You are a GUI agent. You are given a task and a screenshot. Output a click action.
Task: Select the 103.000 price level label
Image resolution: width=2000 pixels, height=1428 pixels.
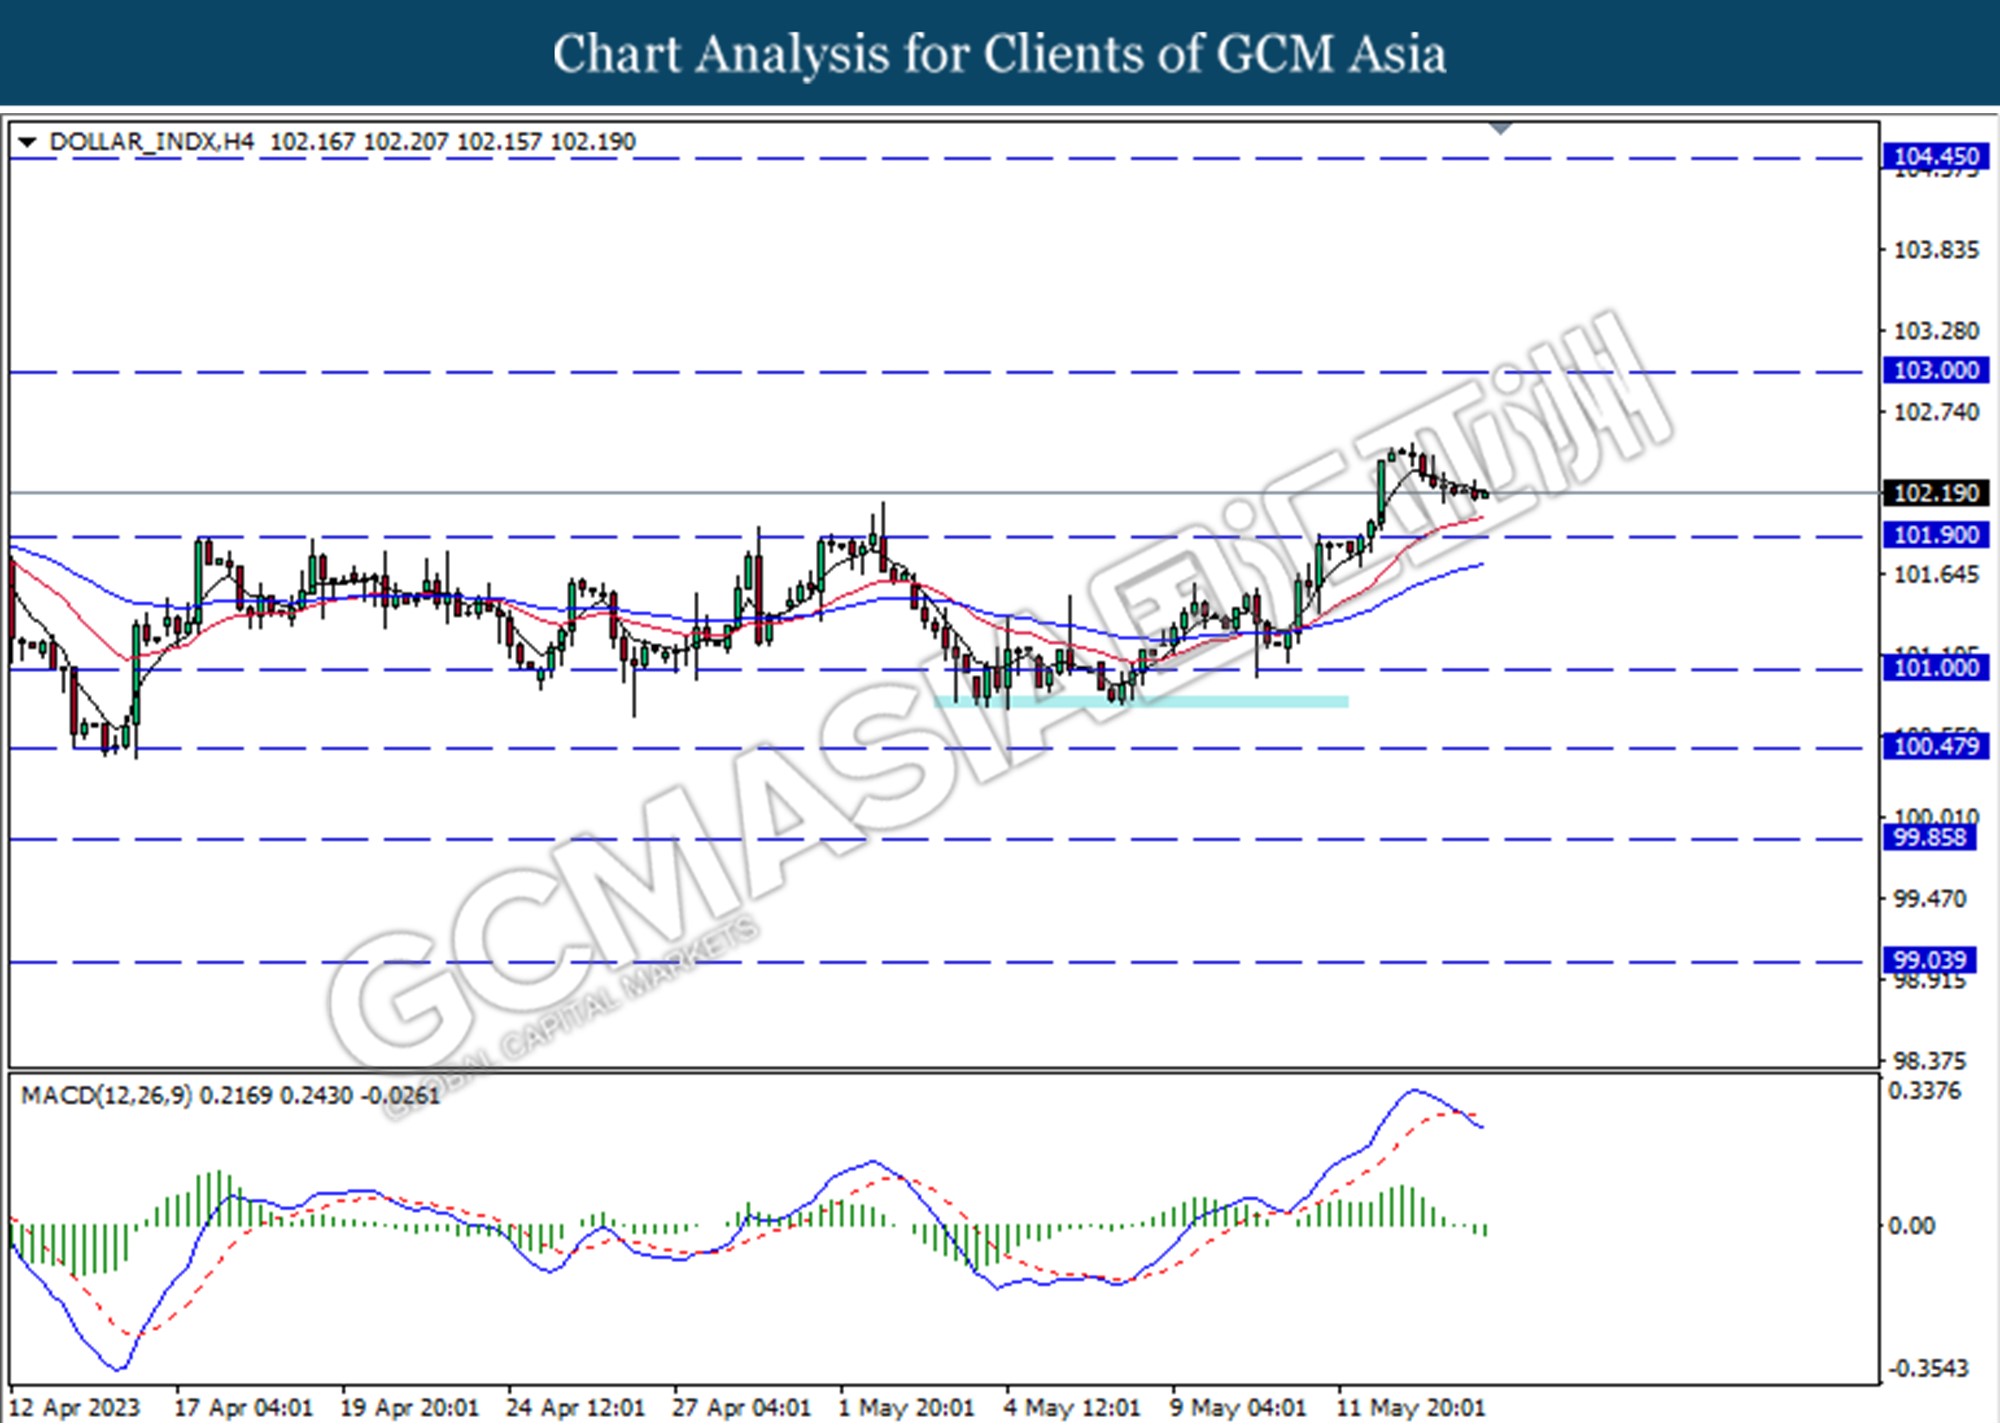coord(1936,370)
